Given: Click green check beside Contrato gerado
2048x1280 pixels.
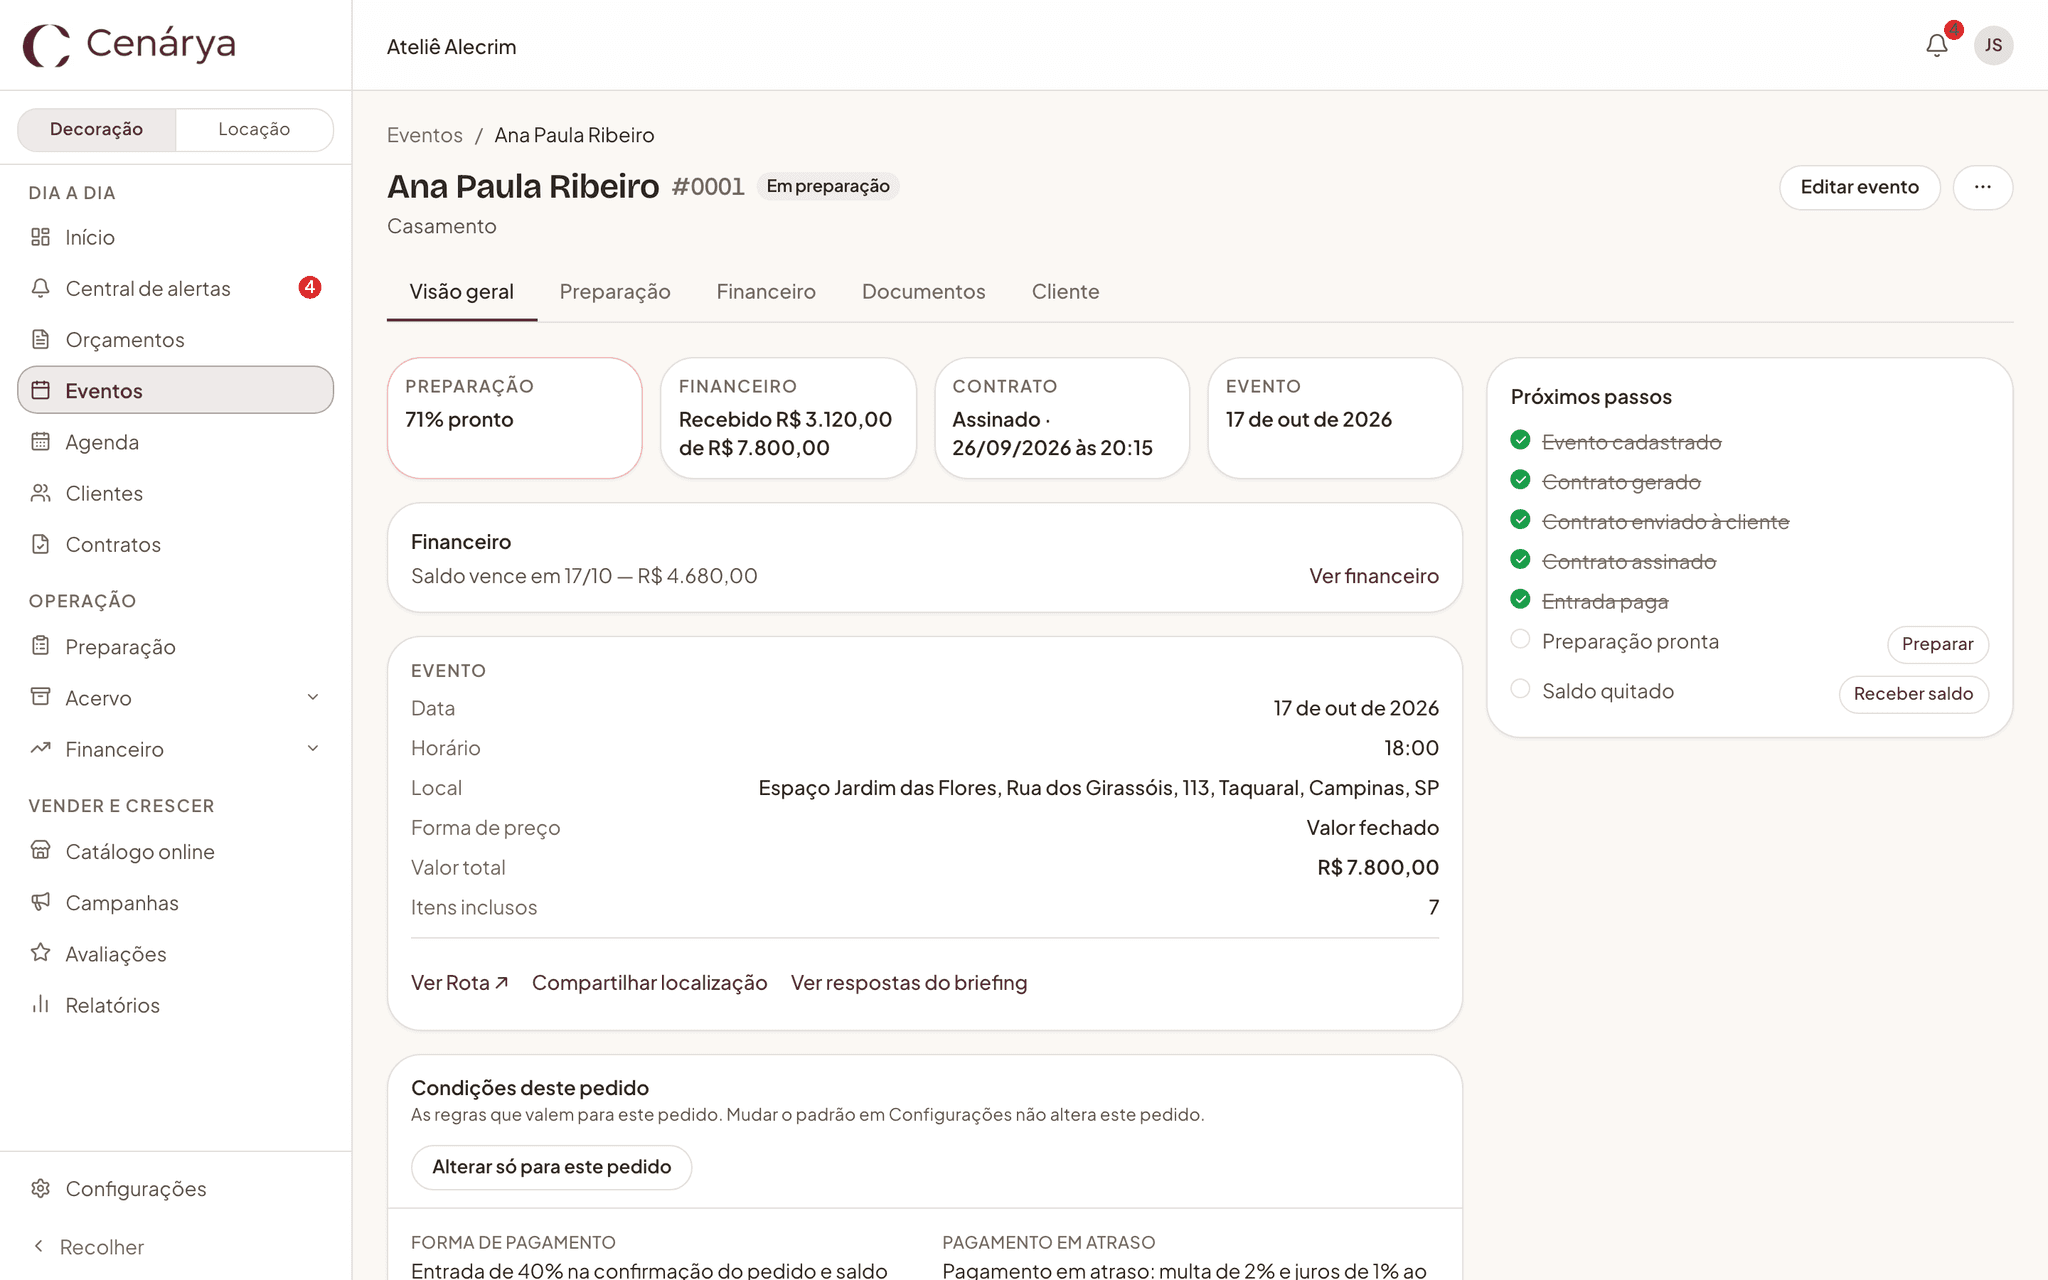Looking at the screenshot, I should pos(1520,480).
